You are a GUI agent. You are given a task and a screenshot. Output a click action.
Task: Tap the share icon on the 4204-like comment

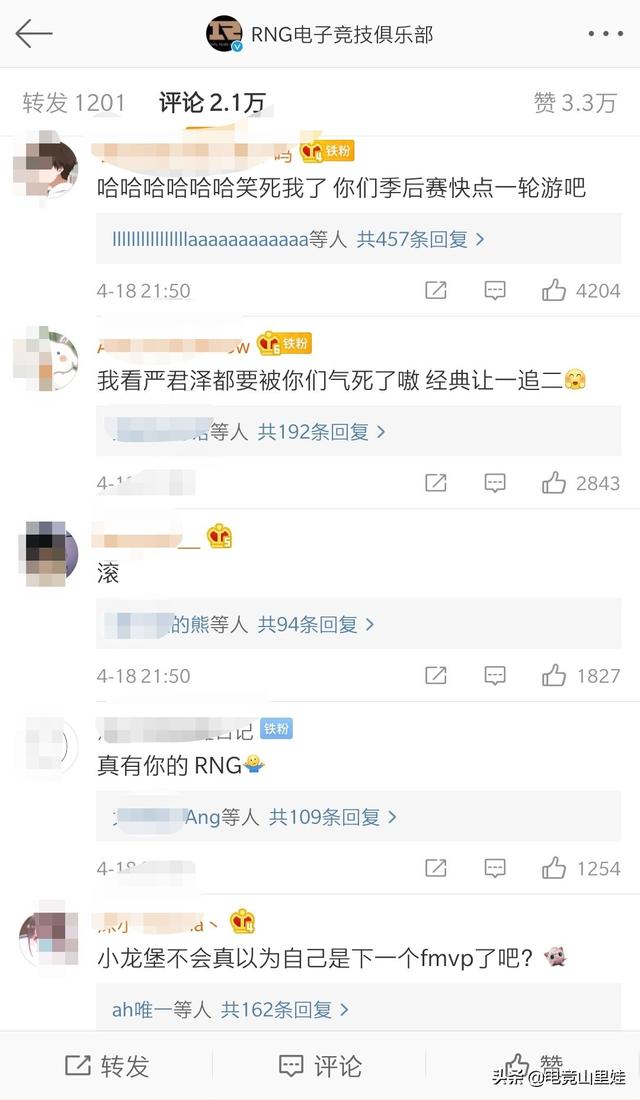(436, 290)
